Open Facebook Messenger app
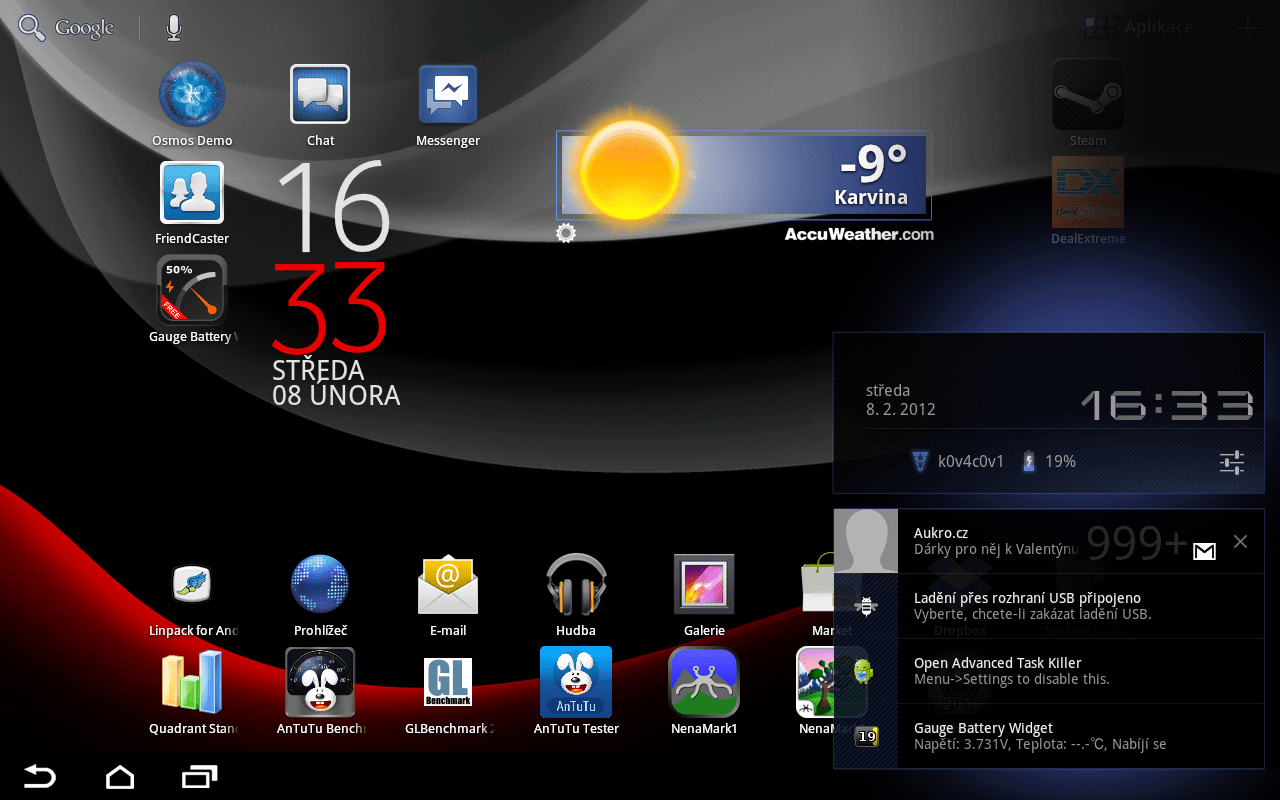 tap(448, 104)
